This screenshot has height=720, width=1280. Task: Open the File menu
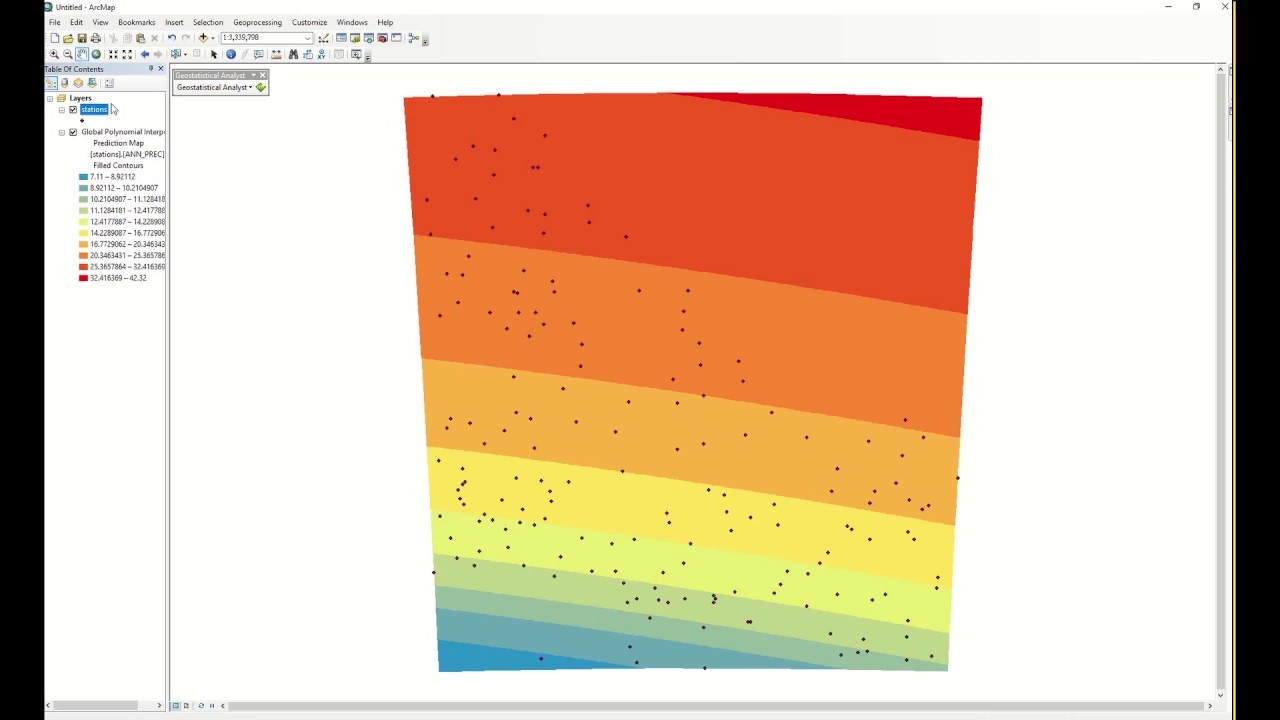click(x=55, y=22)
